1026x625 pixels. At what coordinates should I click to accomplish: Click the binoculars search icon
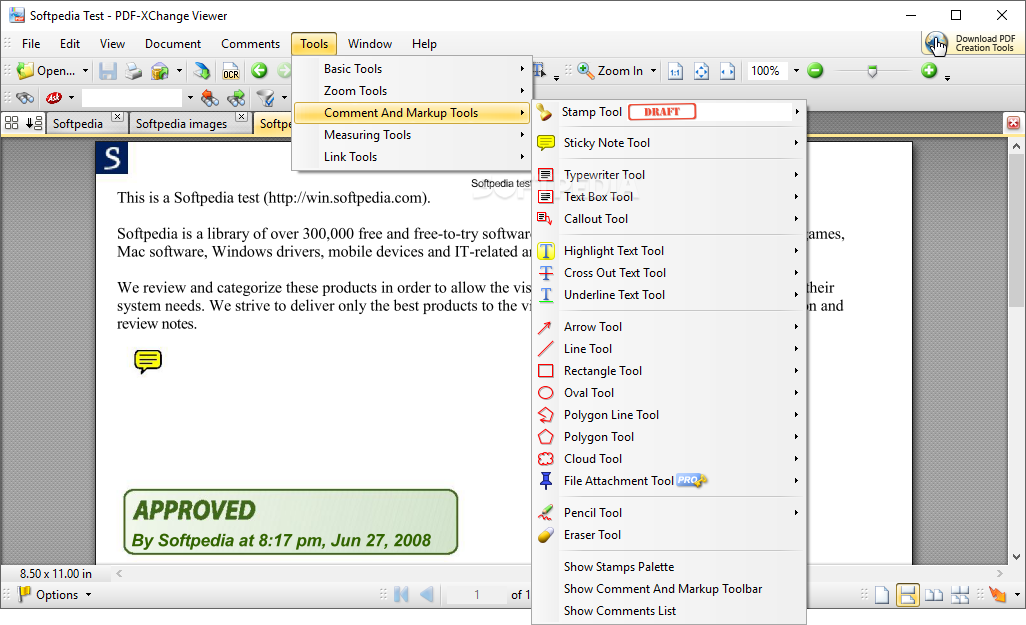[x=26, y=98]
